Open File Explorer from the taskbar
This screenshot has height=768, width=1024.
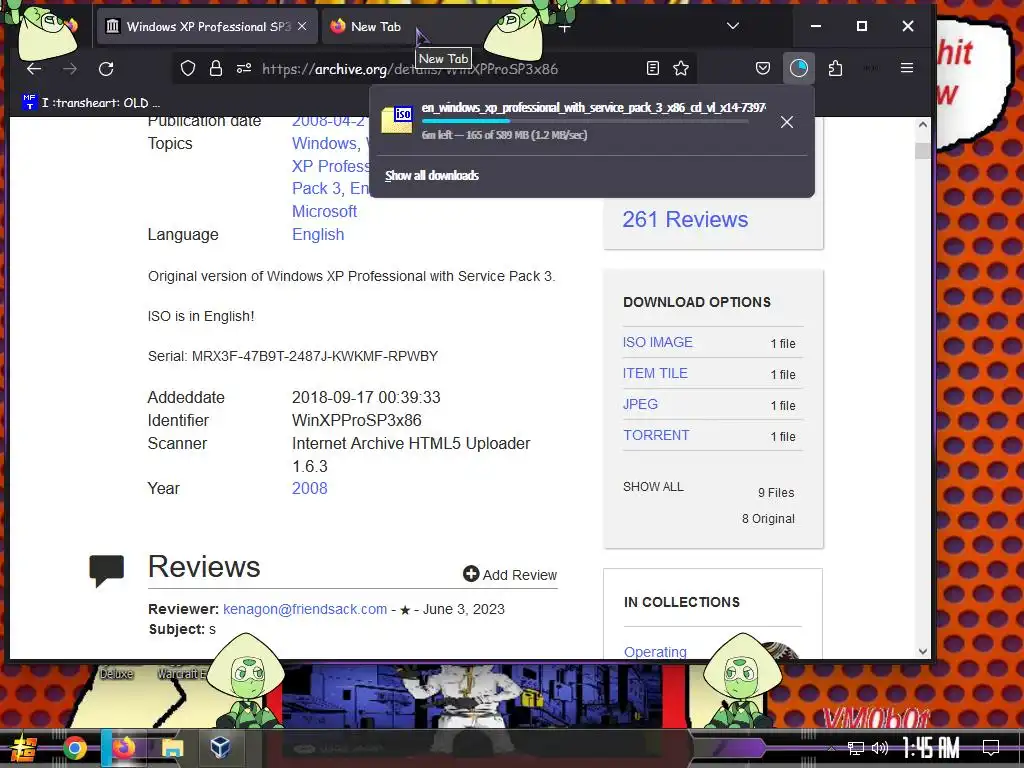click(x=172, y=748)
